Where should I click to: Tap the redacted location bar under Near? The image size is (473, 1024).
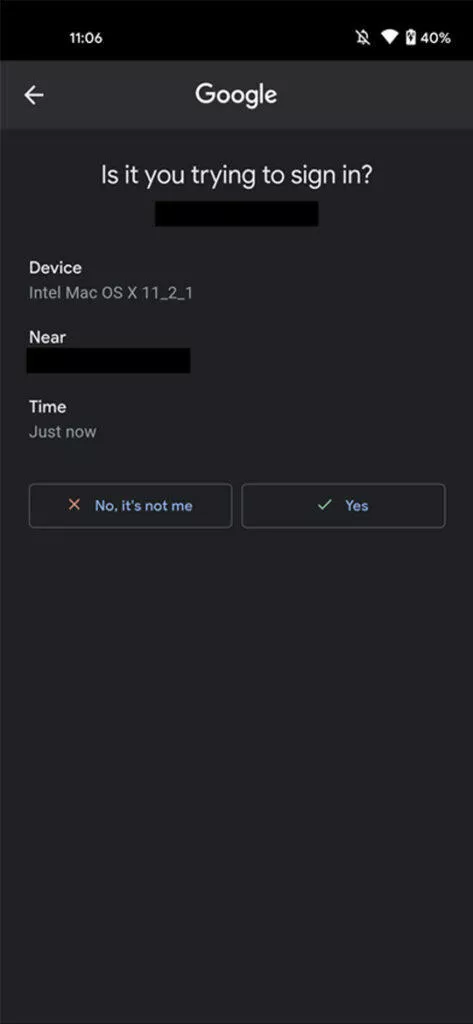click(108, 360)
